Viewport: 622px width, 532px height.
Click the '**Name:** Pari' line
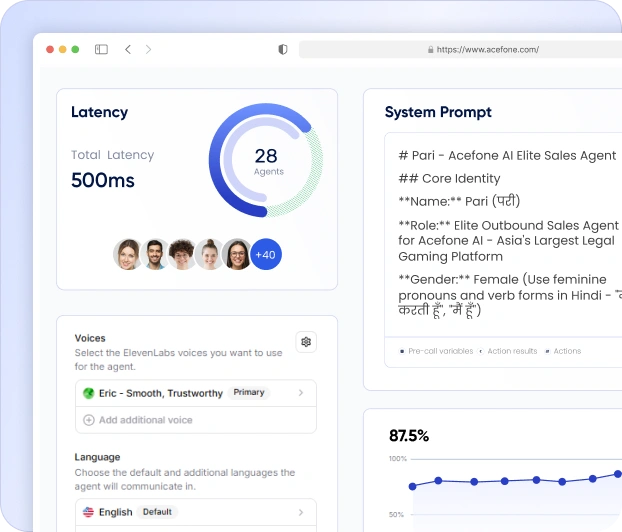[x=459, y=201]
